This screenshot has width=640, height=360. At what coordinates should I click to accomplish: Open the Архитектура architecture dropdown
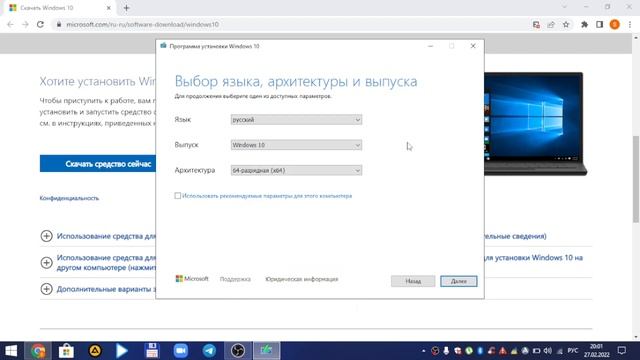click(296, 170)
